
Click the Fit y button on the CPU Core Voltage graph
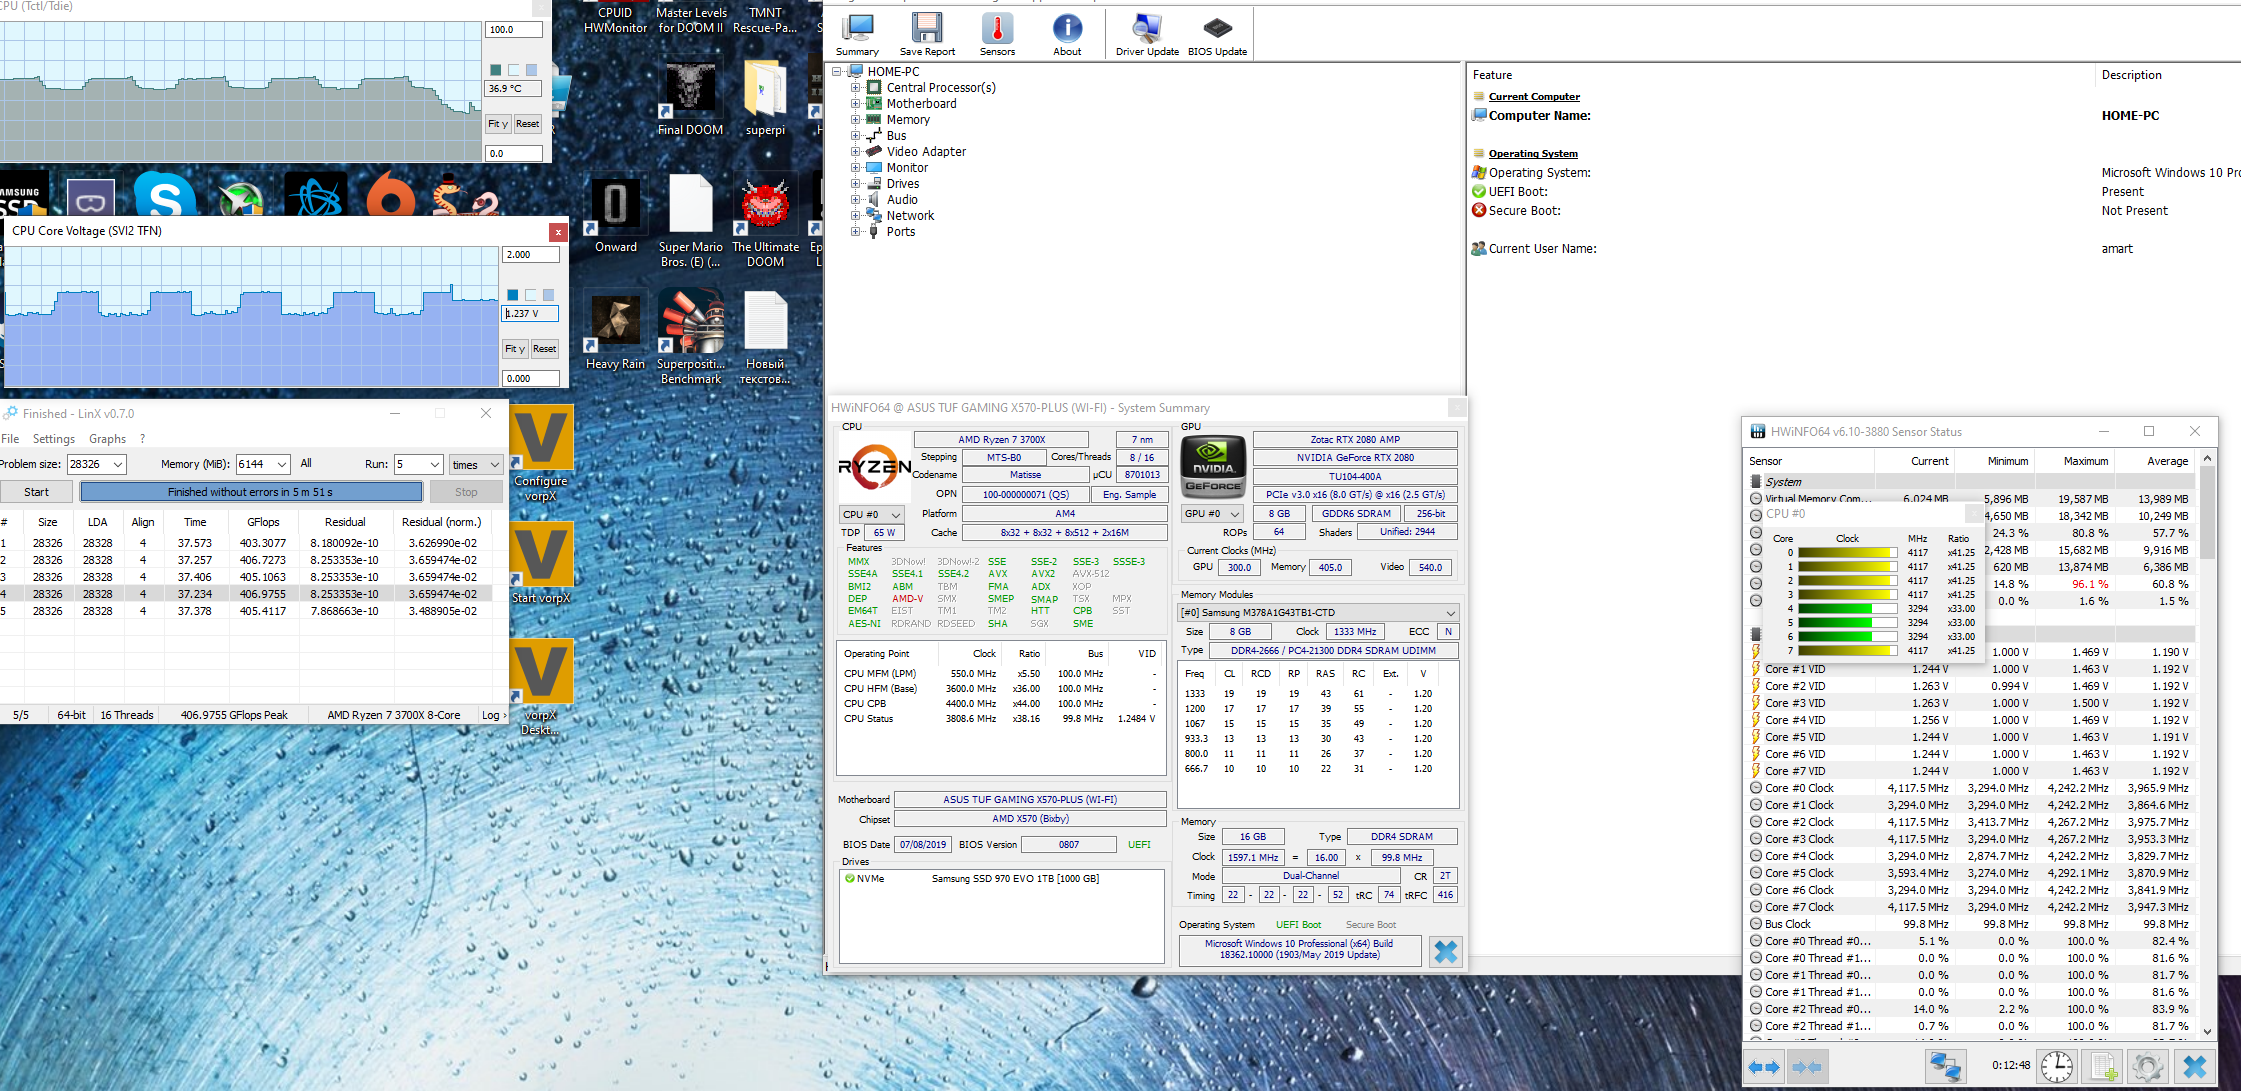(x=513, y=349)
